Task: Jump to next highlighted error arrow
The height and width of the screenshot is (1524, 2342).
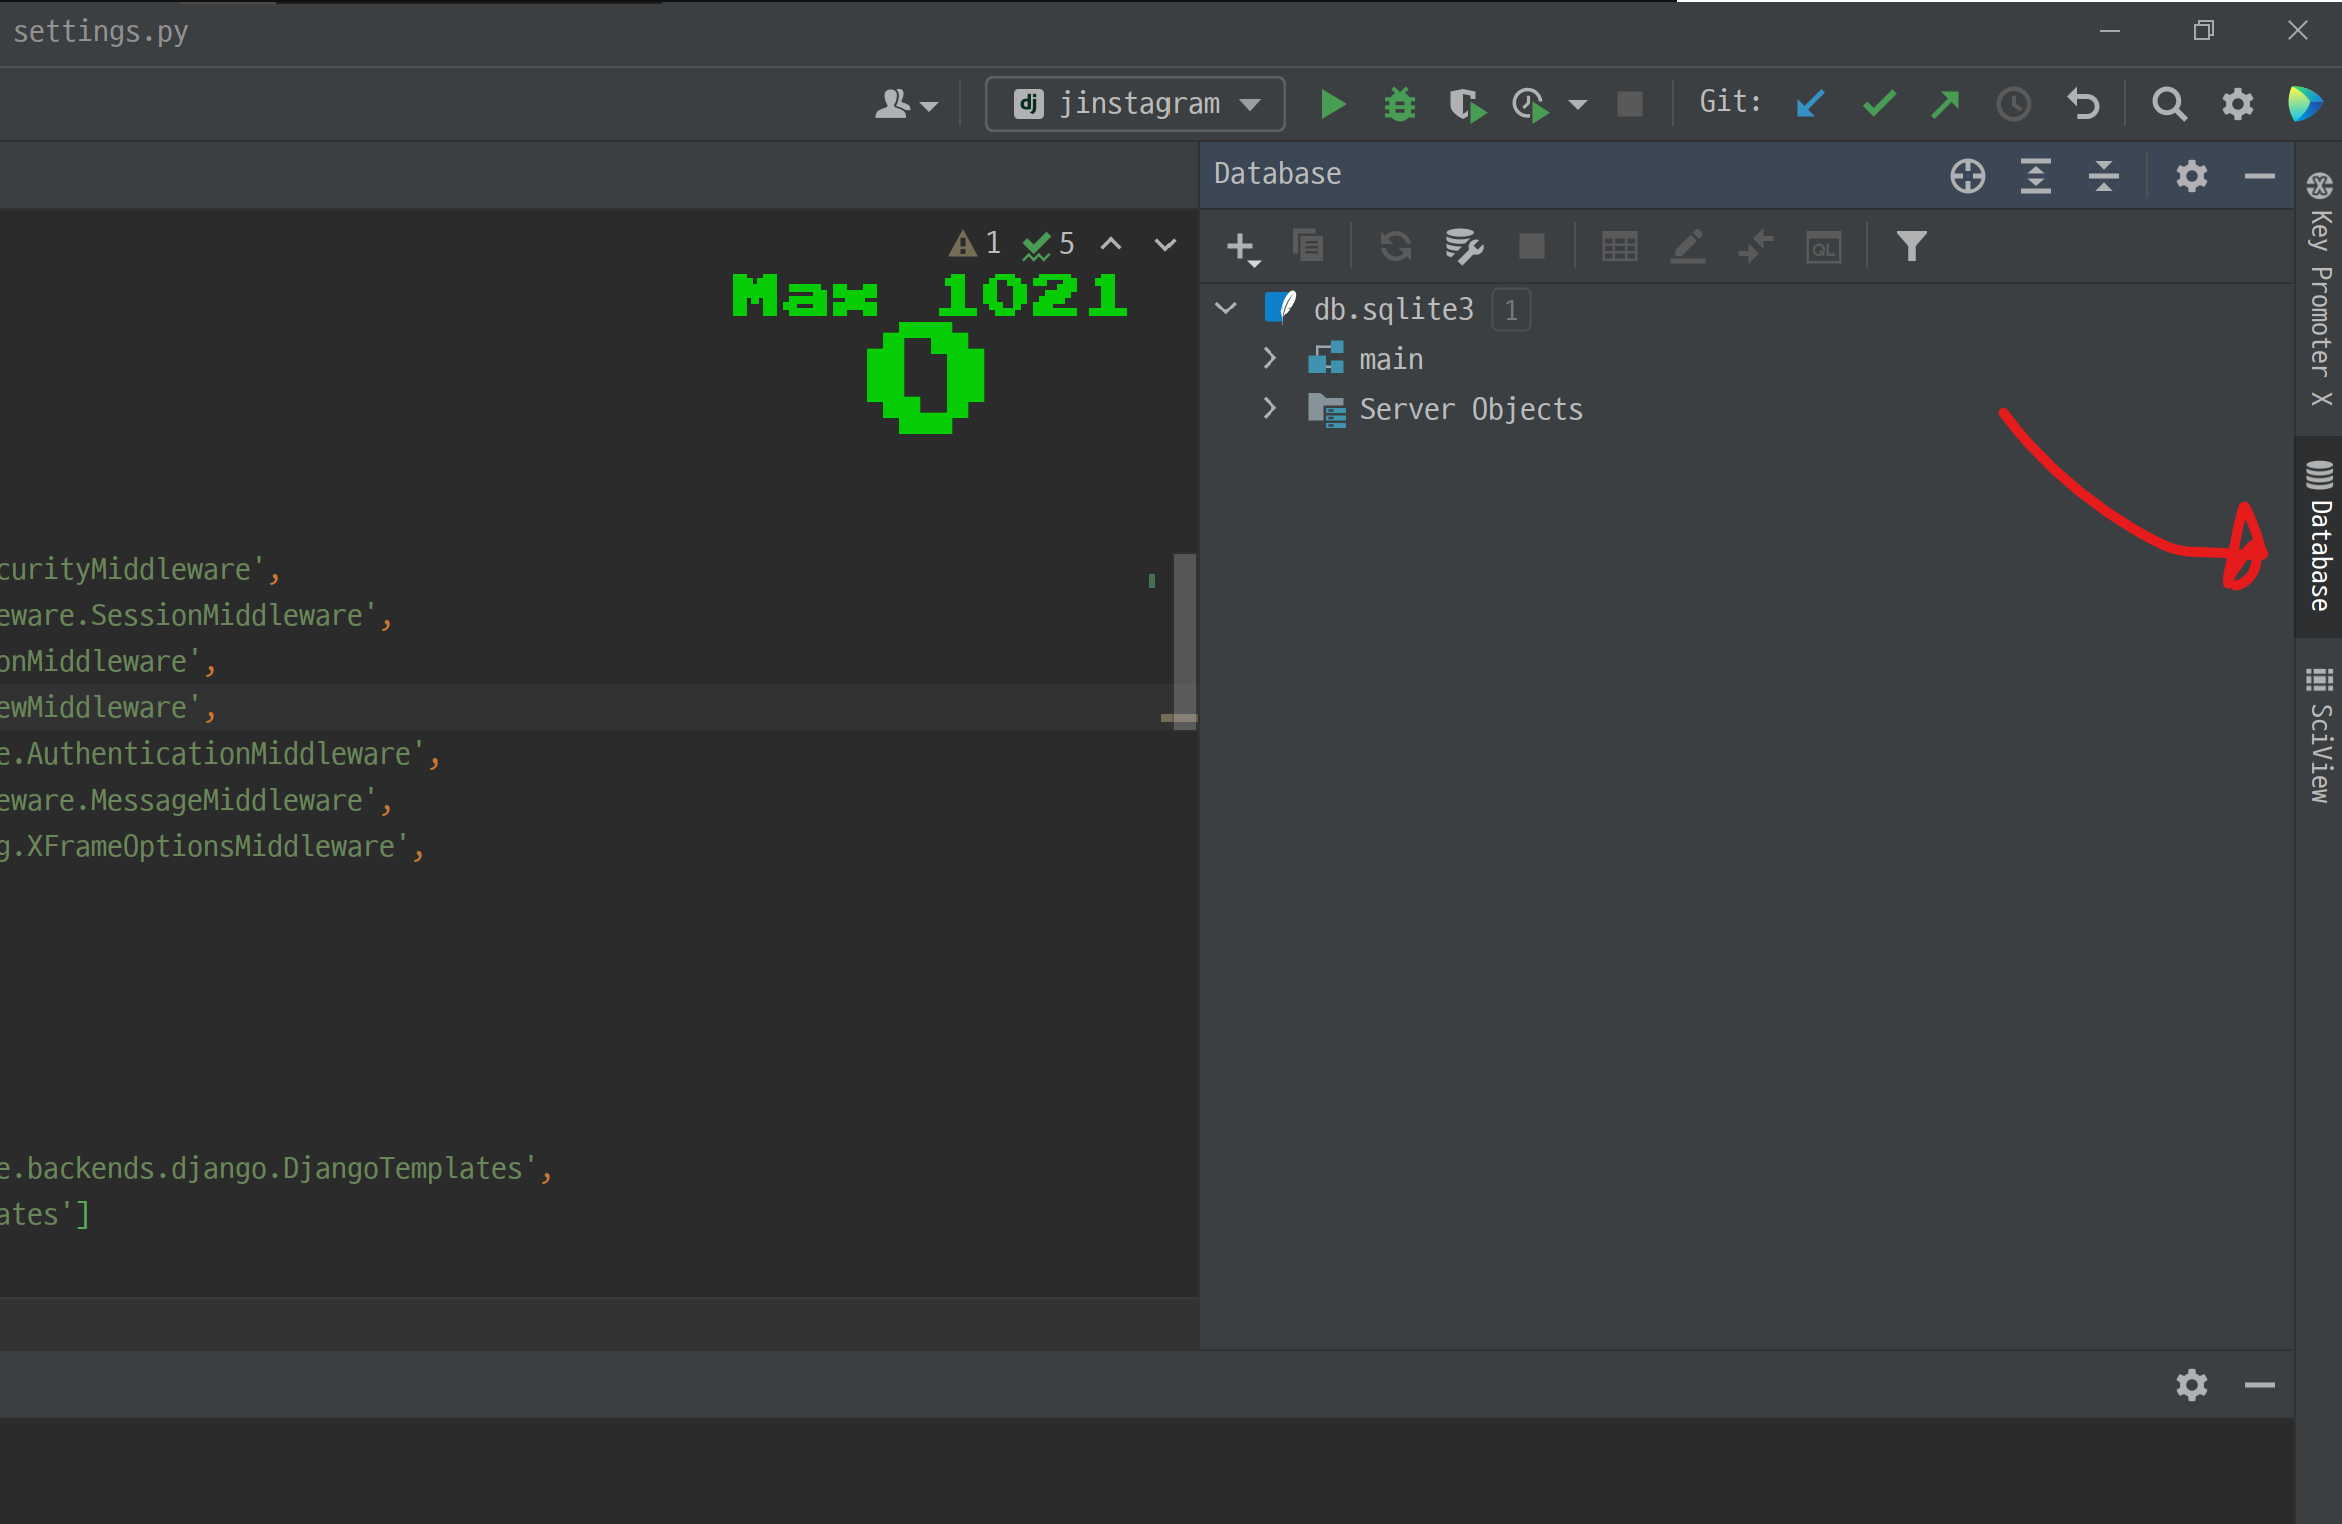Action: click(1165, 244)
